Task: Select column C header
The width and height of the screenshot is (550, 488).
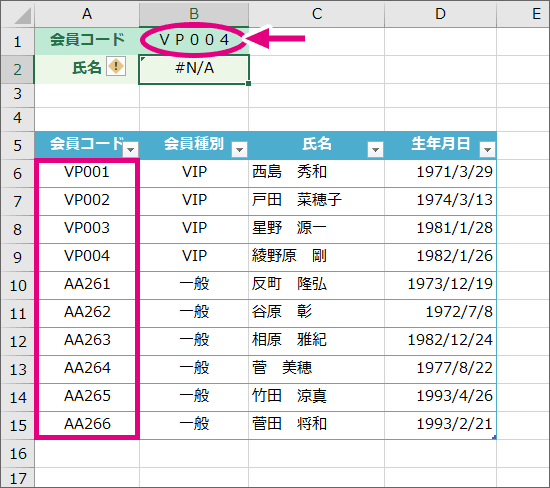Action: [x=316, y=14]
